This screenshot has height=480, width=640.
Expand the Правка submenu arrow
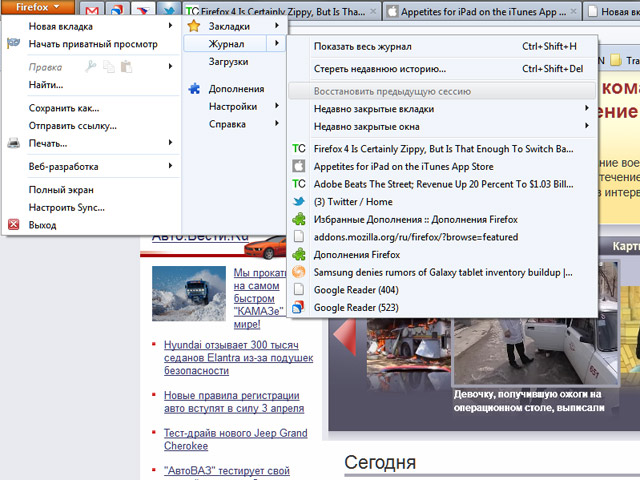170,66
